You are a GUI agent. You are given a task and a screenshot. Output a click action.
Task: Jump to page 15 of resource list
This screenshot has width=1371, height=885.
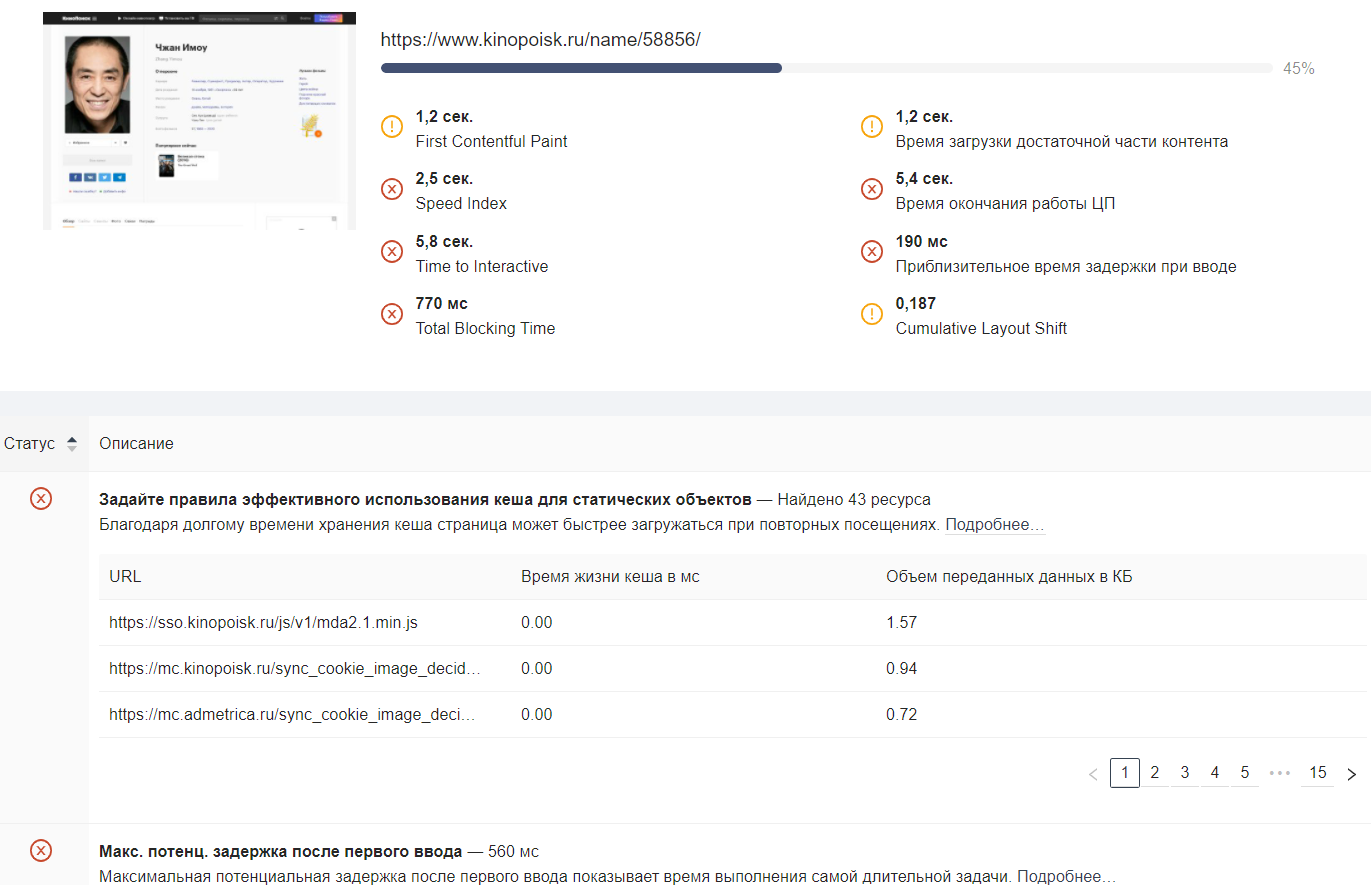point(1318,773)
